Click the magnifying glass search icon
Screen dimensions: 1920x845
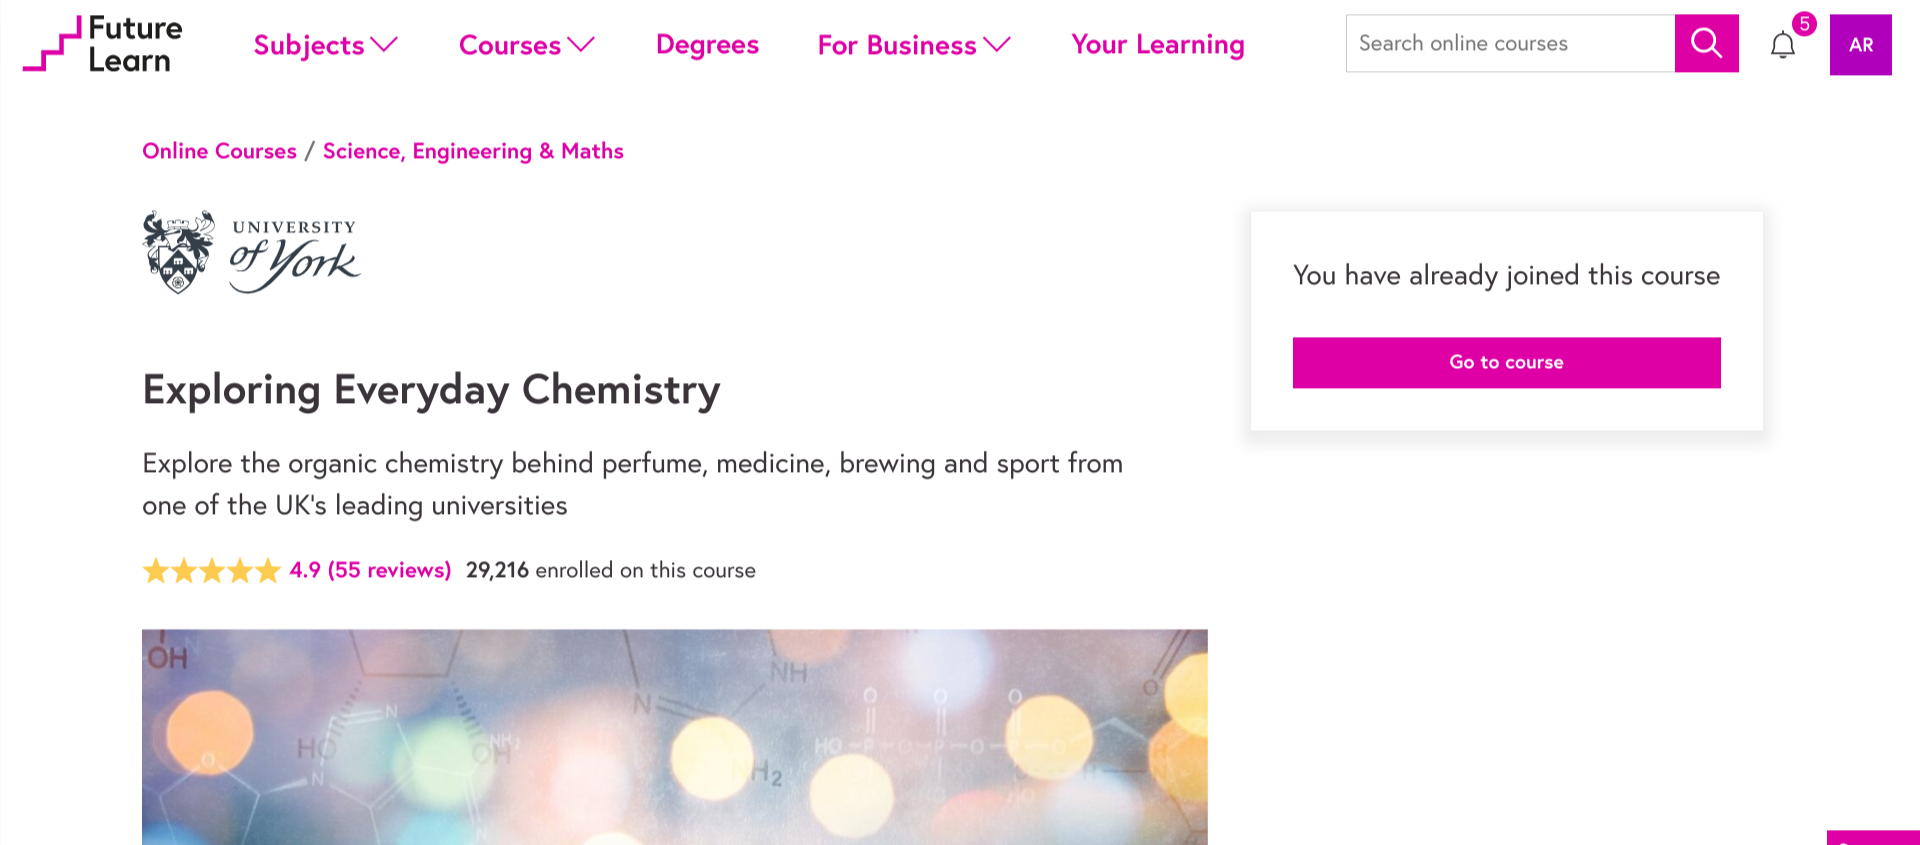point(1706,43)
